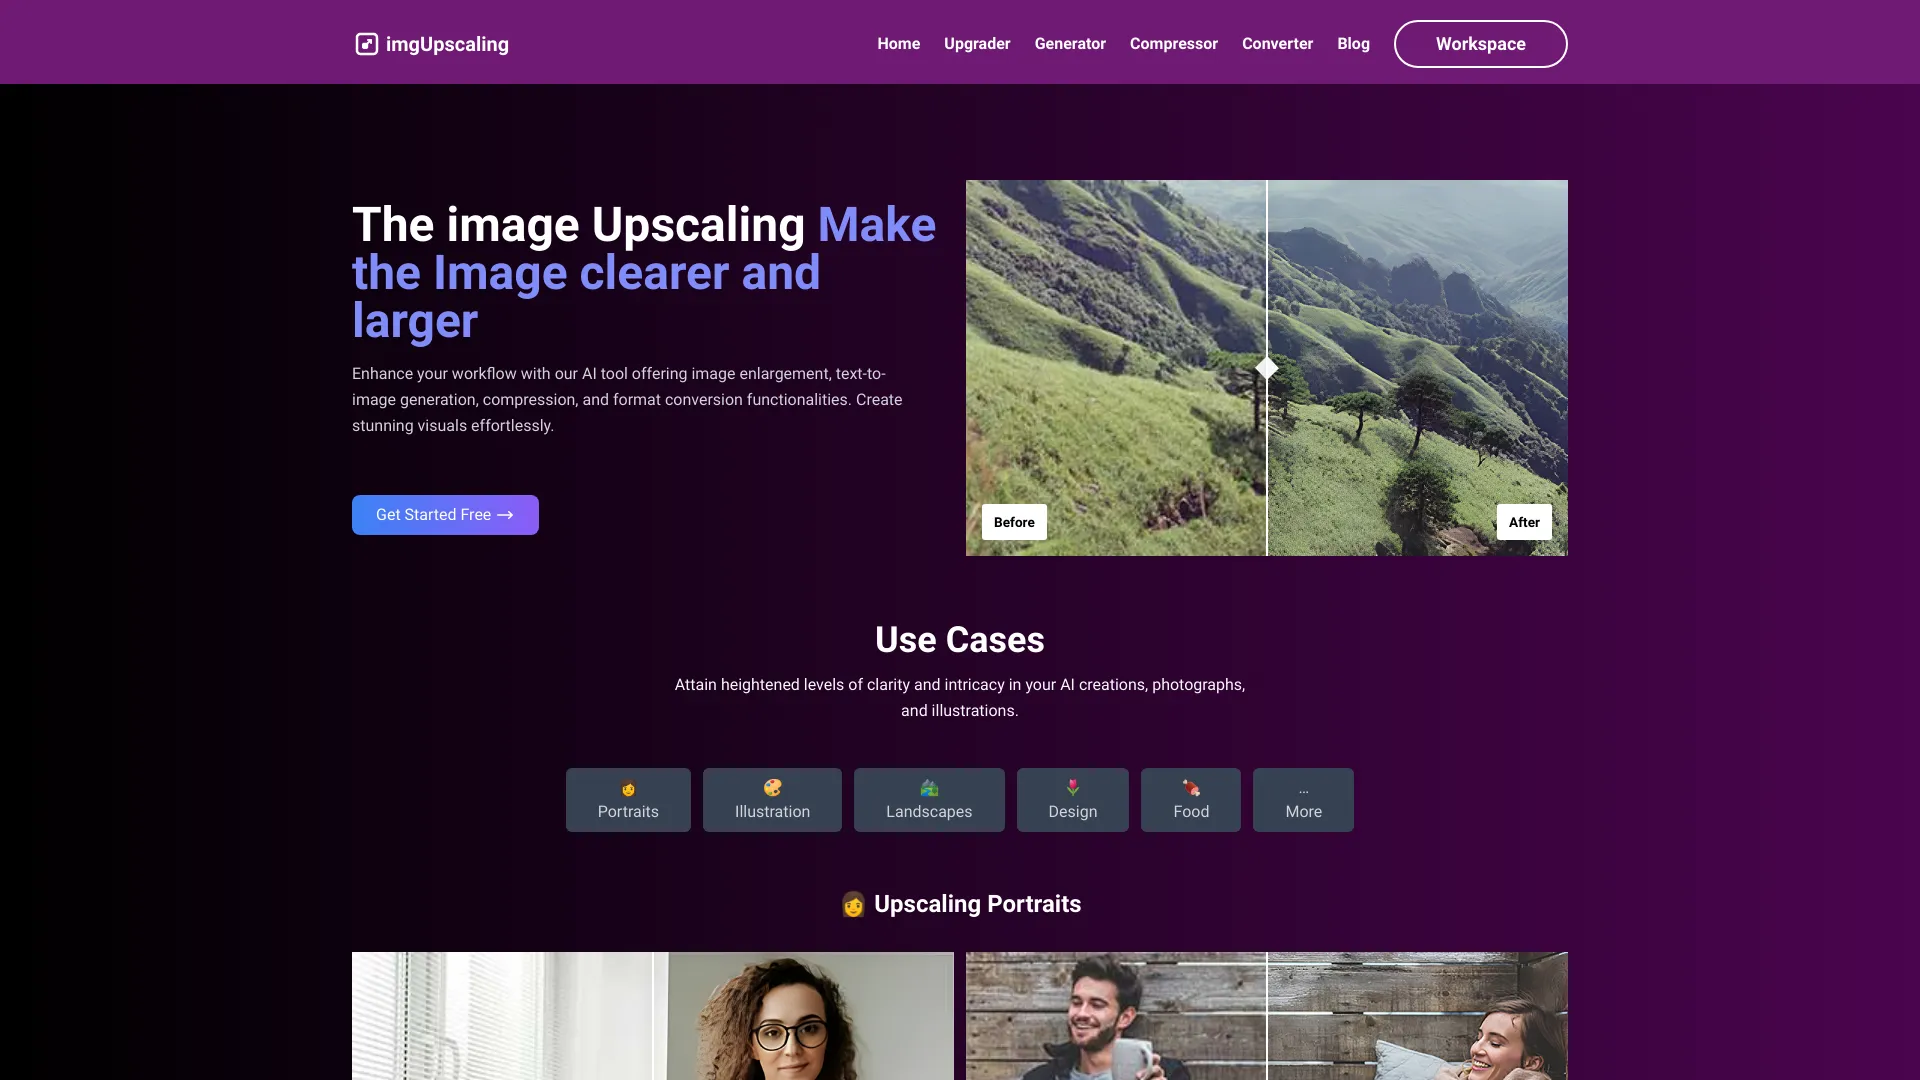Select the Upgrader tool
Viewport: 1920px width, 1080px height.
[977, 44]
